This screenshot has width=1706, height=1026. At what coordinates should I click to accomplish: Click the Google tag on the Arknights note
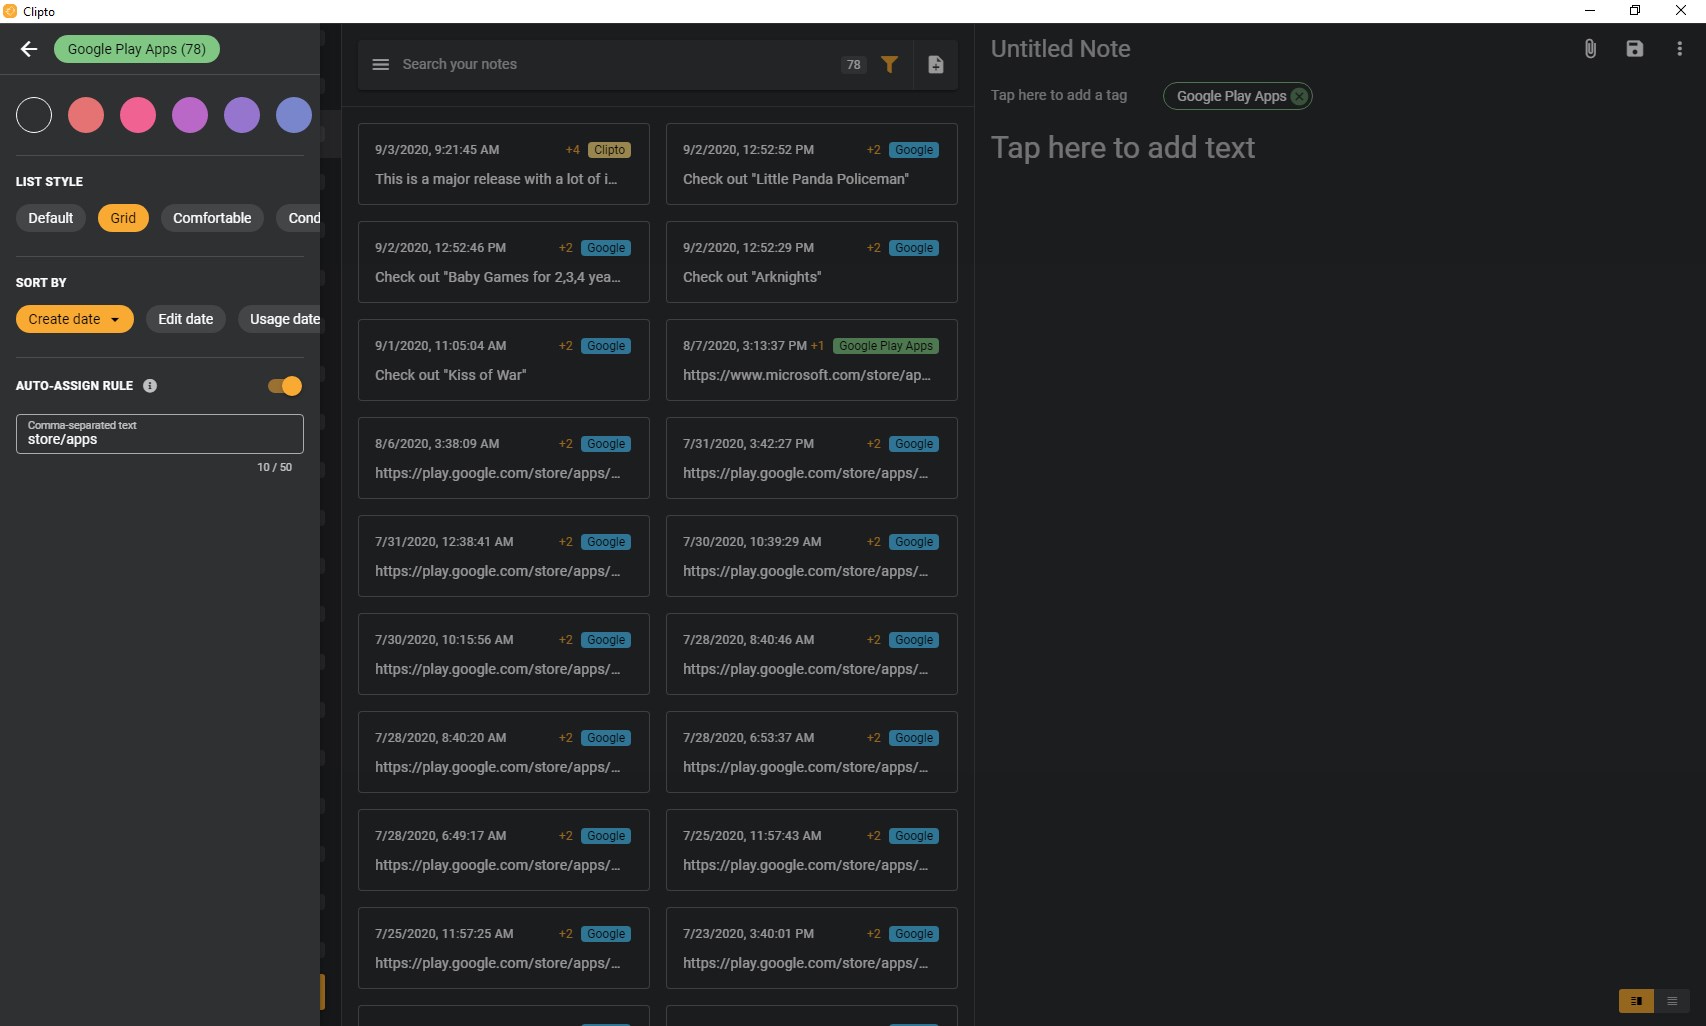[914, 248]
